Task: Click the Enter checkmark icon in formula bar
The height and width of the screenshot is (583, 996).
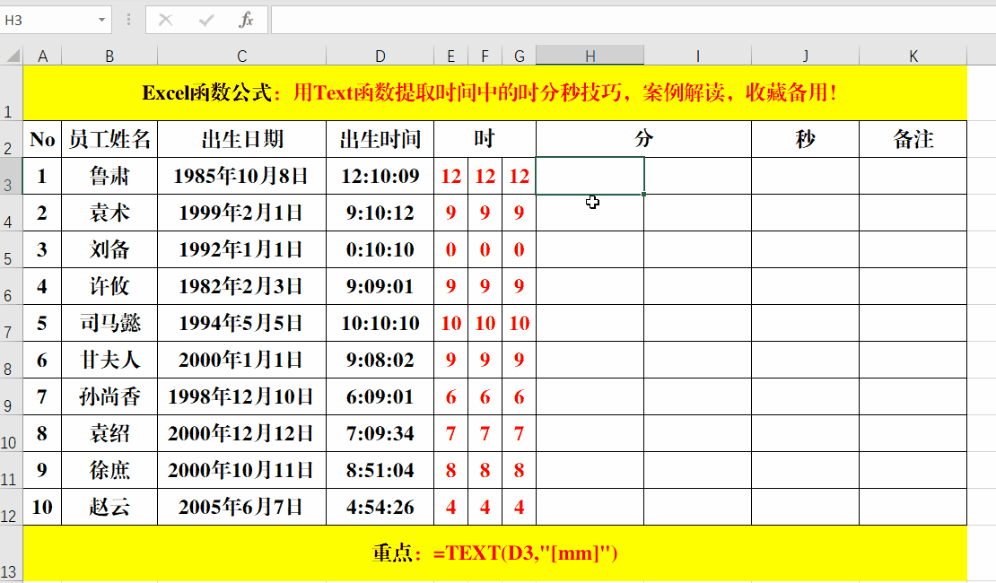Action: 206,20
